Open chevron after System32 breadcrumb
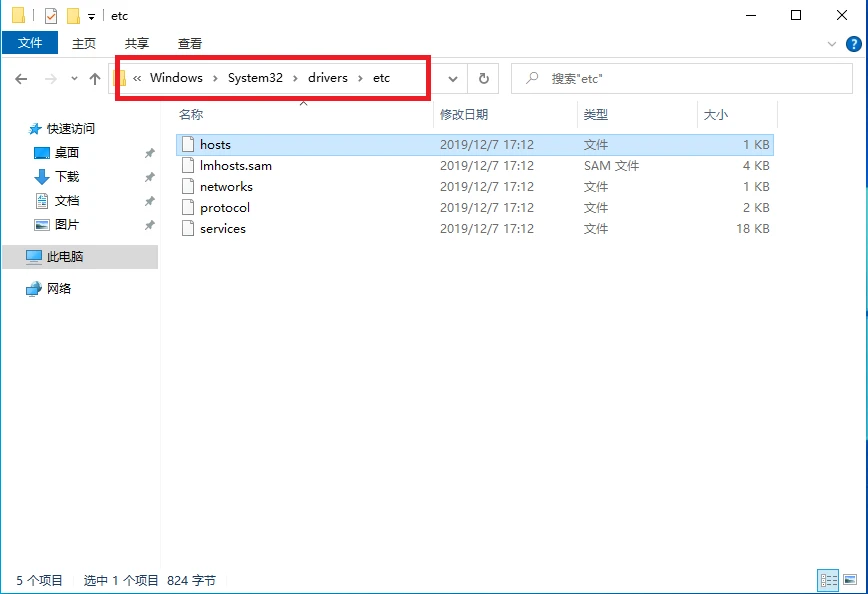 click(x=296, y=79)
